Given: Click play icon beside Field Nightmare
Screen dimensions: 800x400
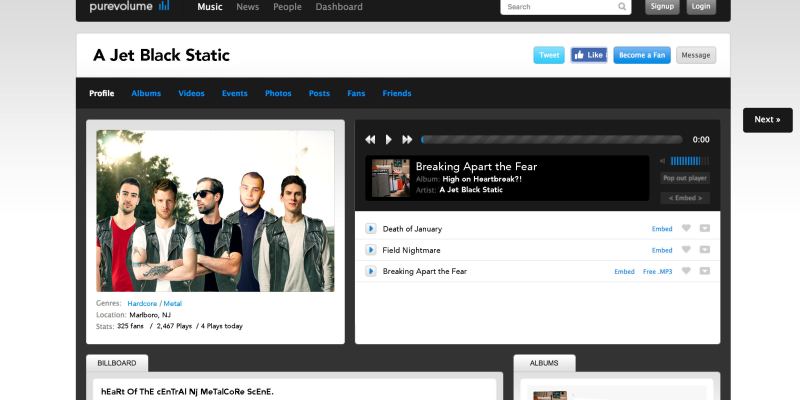Looking at the screenshot, I should pos(371,250).
